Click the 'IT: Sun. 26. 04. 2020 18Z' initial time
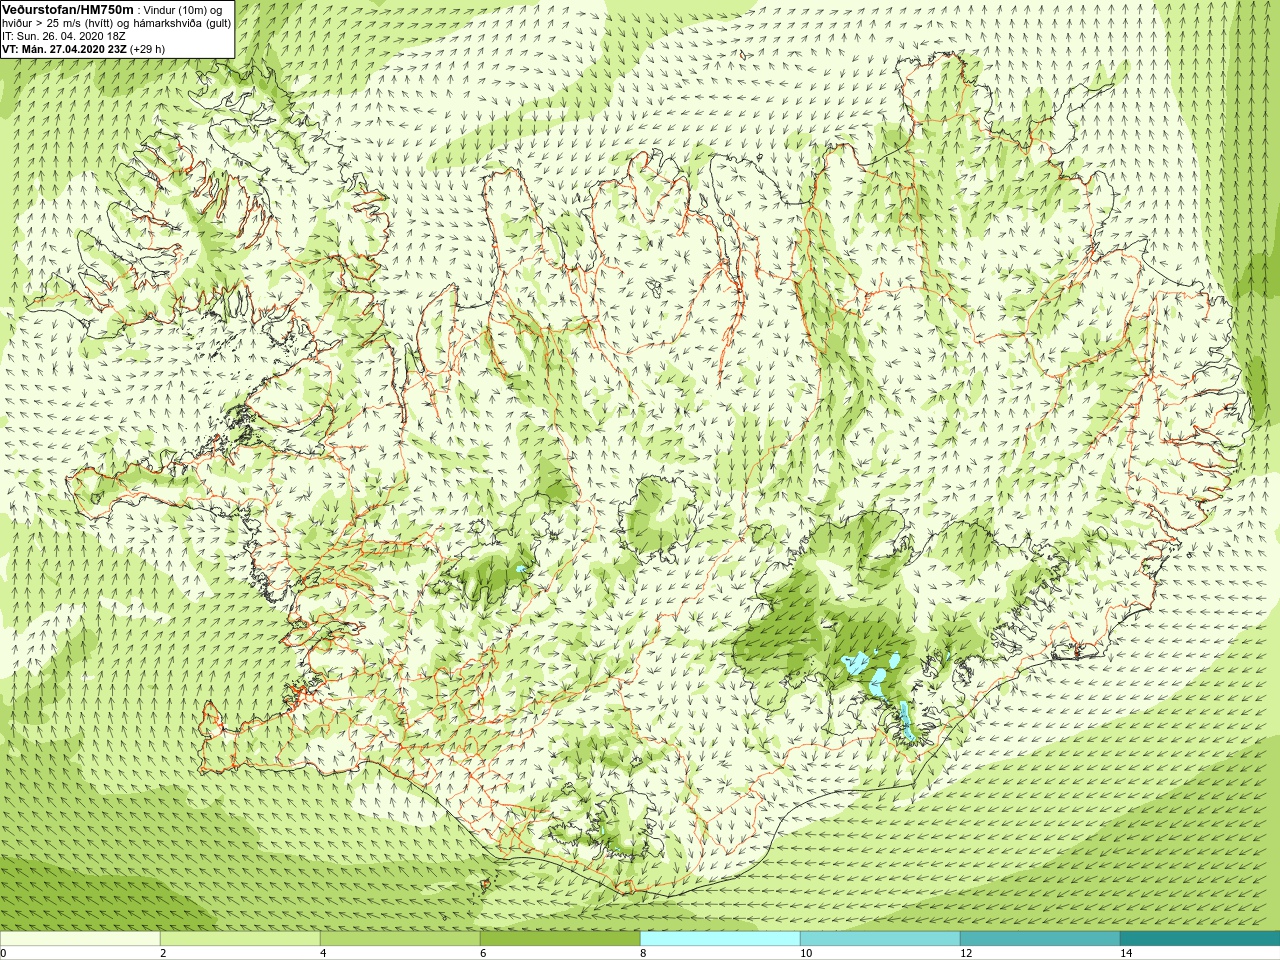 point(63,35)
